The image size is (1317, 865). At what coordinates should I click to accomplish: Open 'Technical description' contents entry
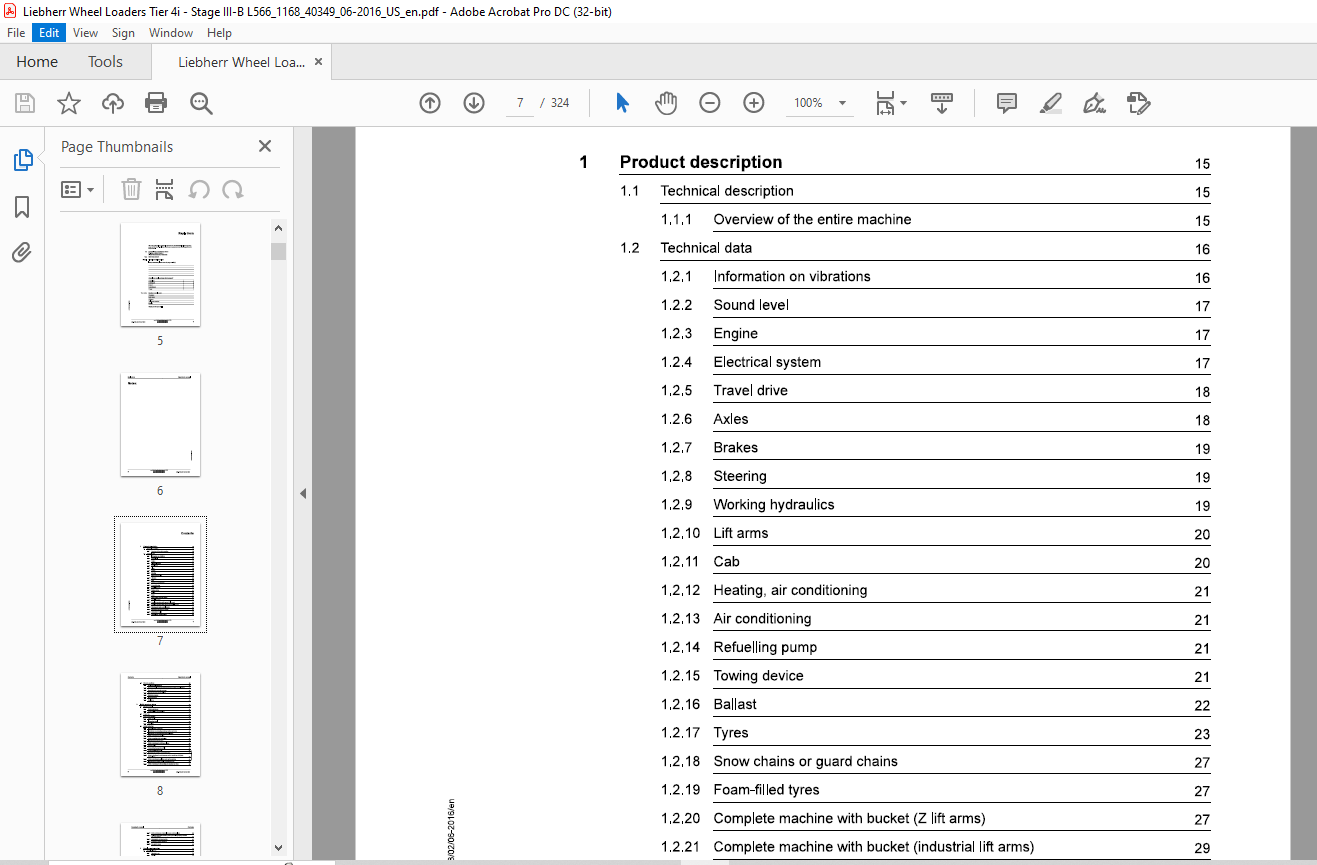point(727,191)
